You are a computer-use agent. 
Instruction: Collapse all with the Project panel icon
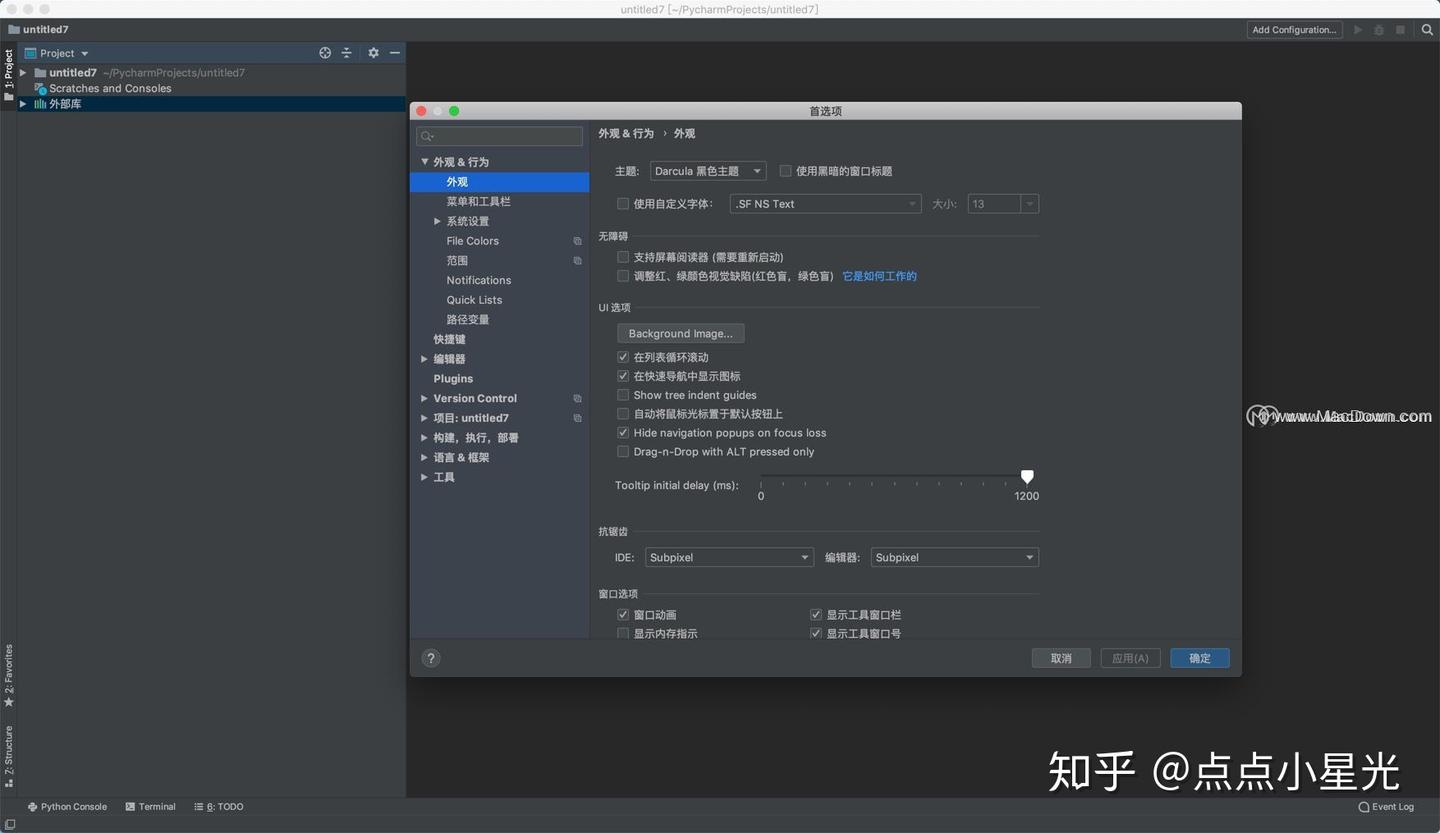(x=347, y=52)
